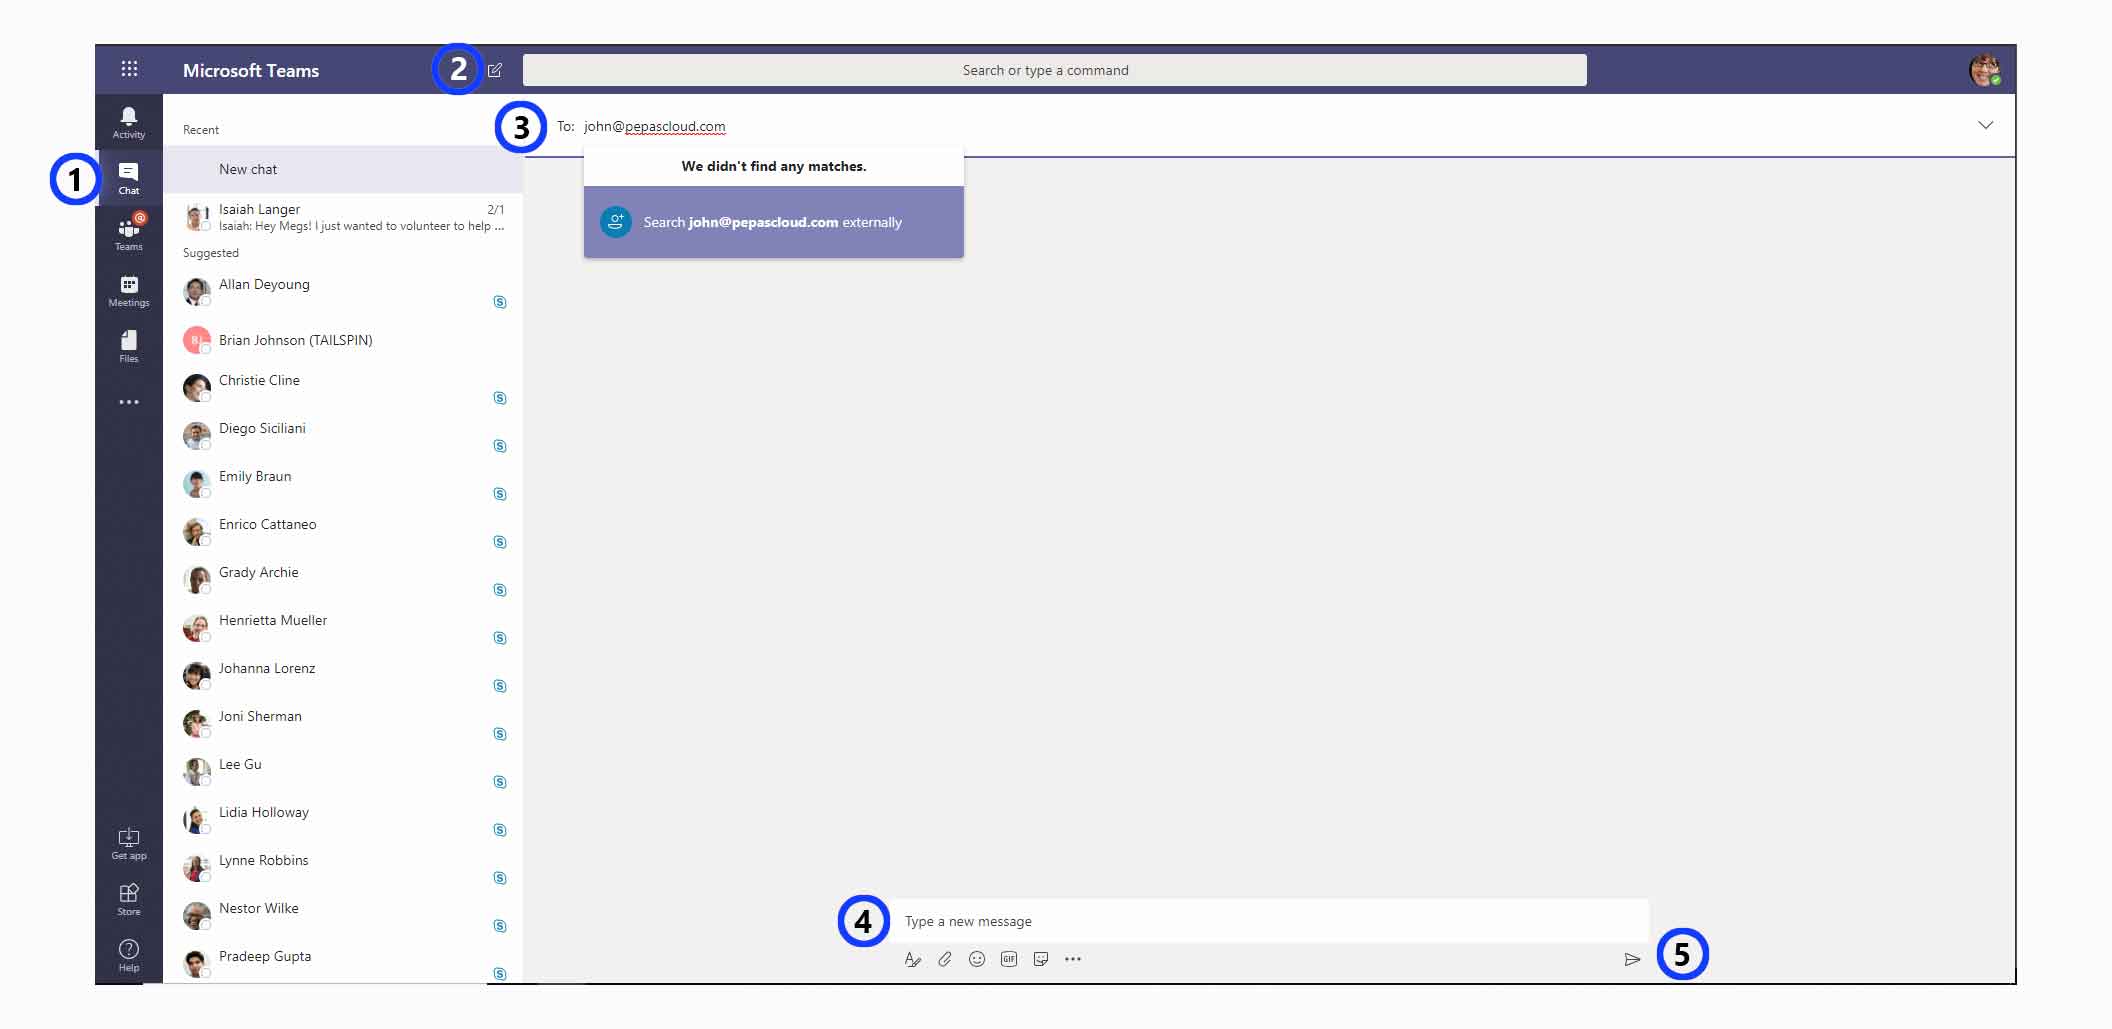Screen dimensions: 2112x1029
Task: Select Lidia Holloway contact
Action: tap(343, 819)
